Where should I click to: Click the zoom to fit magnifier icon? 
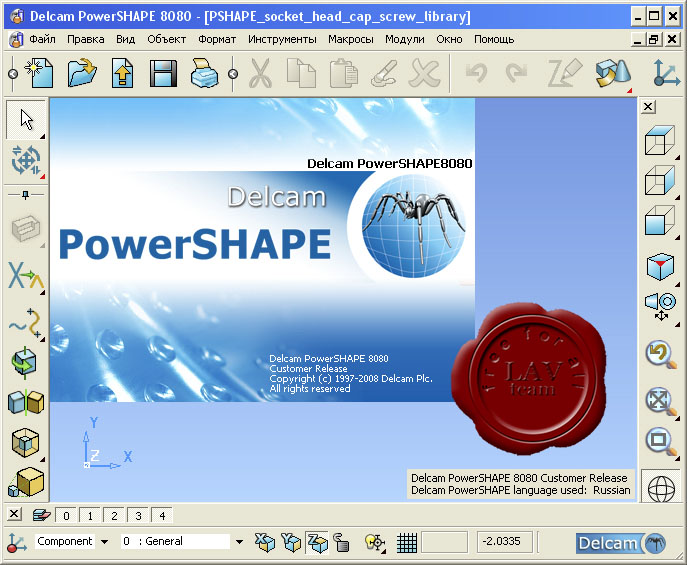661,401
